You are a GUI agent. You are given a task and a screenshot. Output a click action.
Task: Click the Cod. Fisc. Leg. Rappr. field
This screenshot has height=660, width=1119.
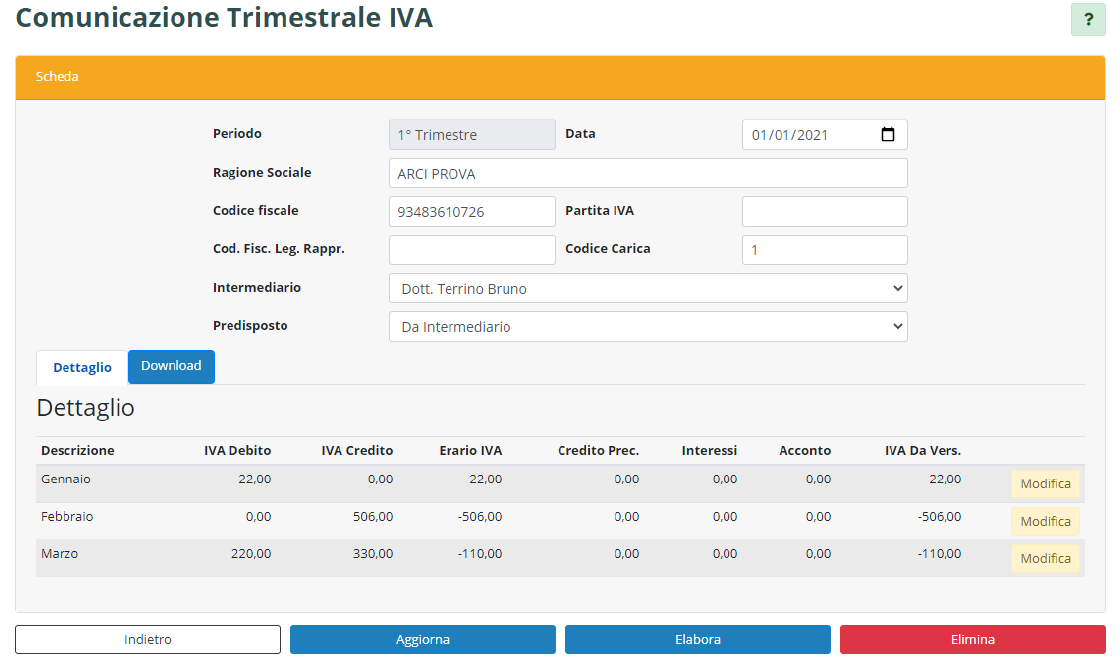point(471,250)
